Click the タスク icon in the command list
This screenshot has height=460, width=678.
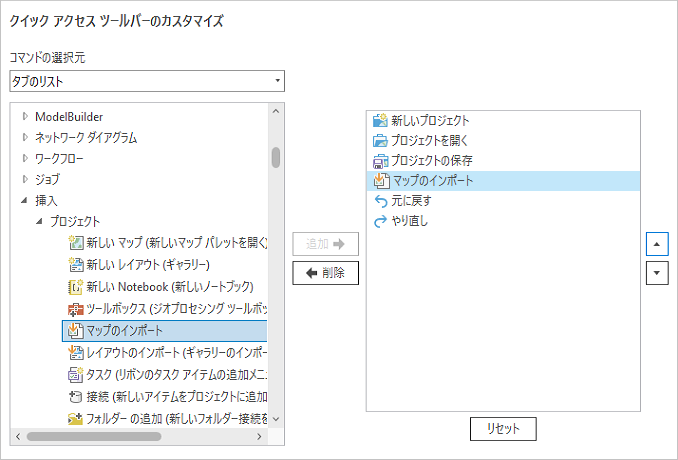(x=75, y=374)
